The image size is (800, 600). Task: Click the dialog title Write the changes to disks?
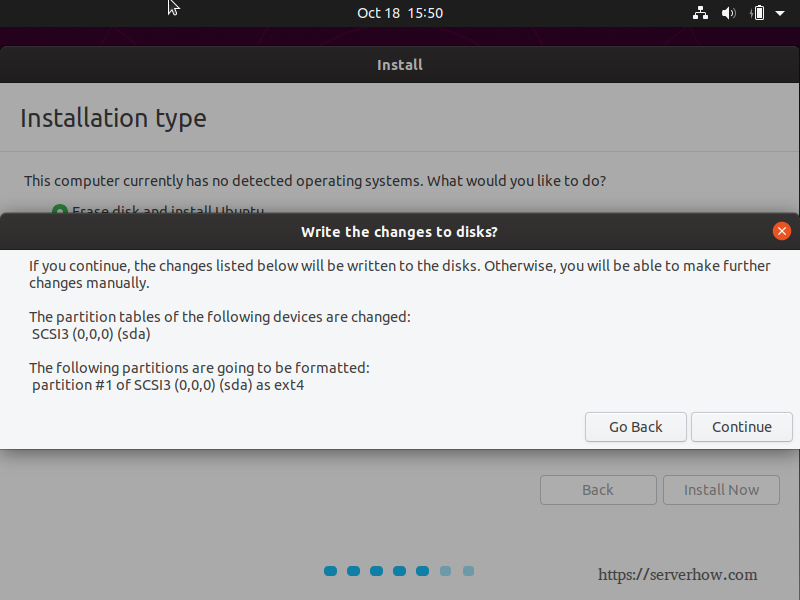tap(399, 232)
